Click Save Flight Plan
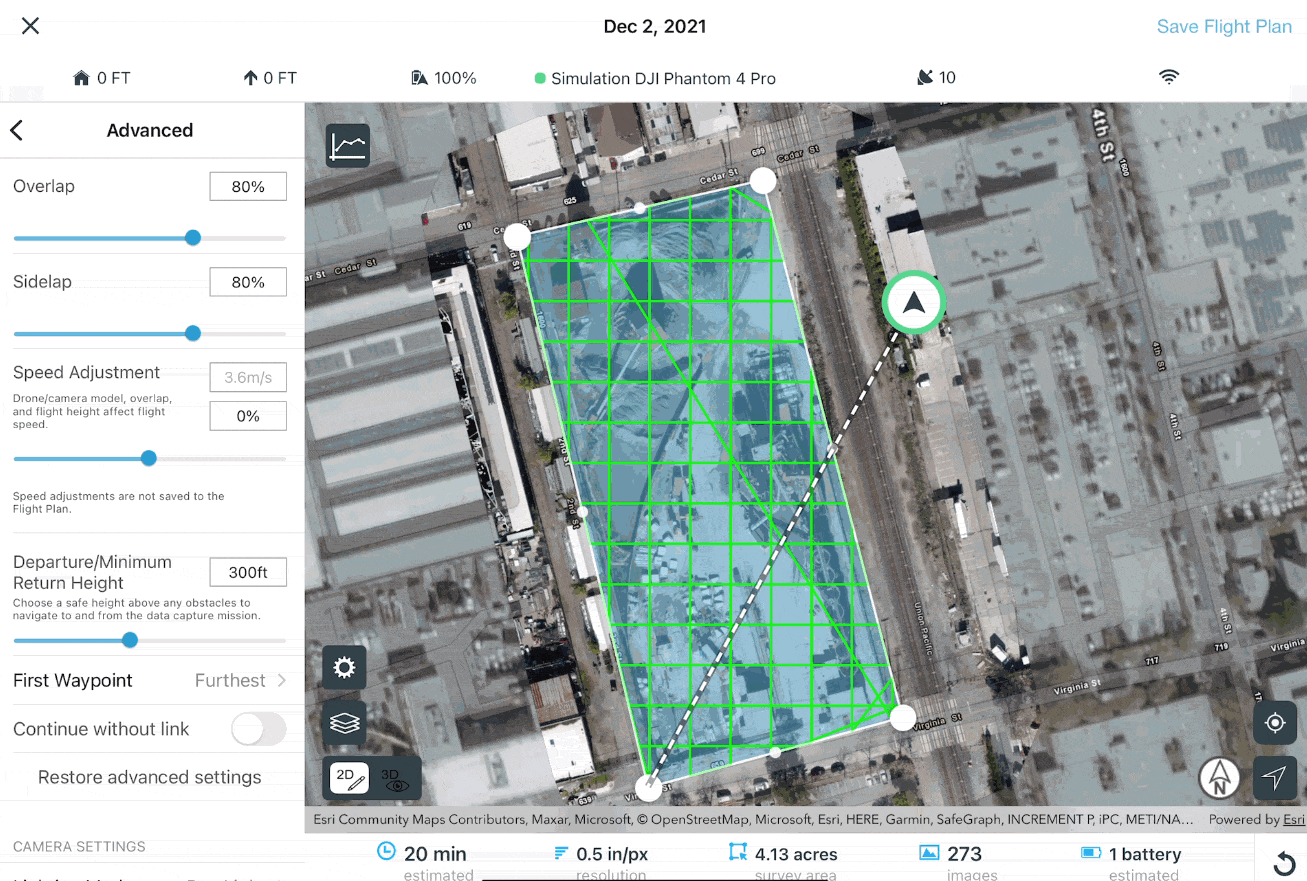This screenshot has height=881, width=1307. (x=1224, y=27)
